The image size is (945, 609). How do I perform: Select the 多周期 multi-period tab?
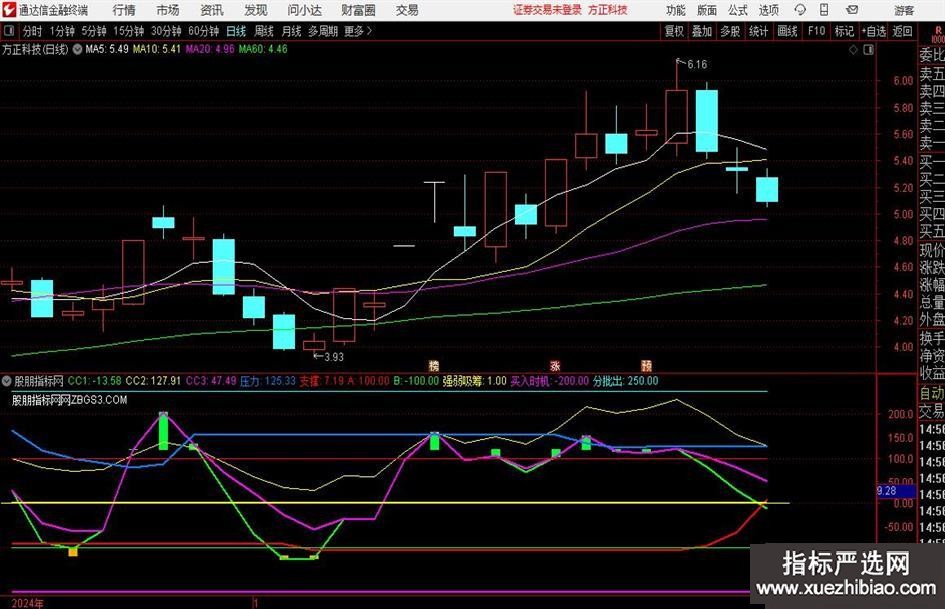[323, 31]
